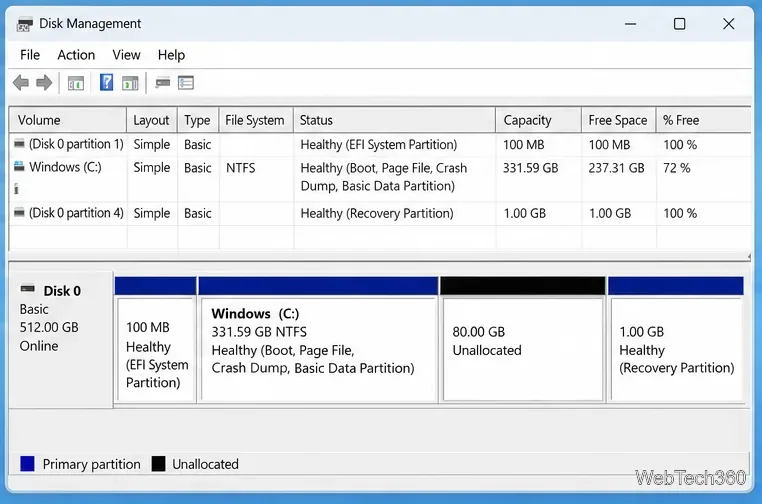Click the 237.31 GB free space cell
This screenshot has height=504, width=762.
(x=616, y=168)
